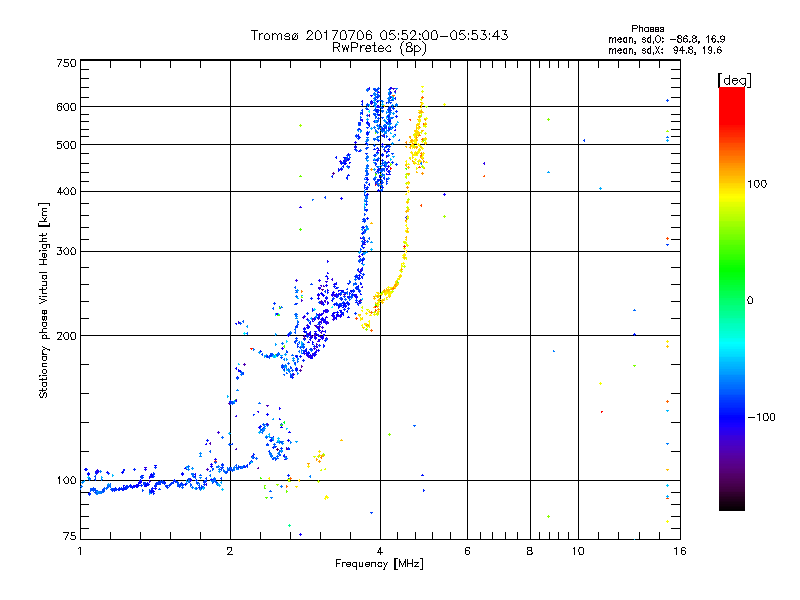
Task: Click the x-axis tick label '2'
Action: pos(230,551)
